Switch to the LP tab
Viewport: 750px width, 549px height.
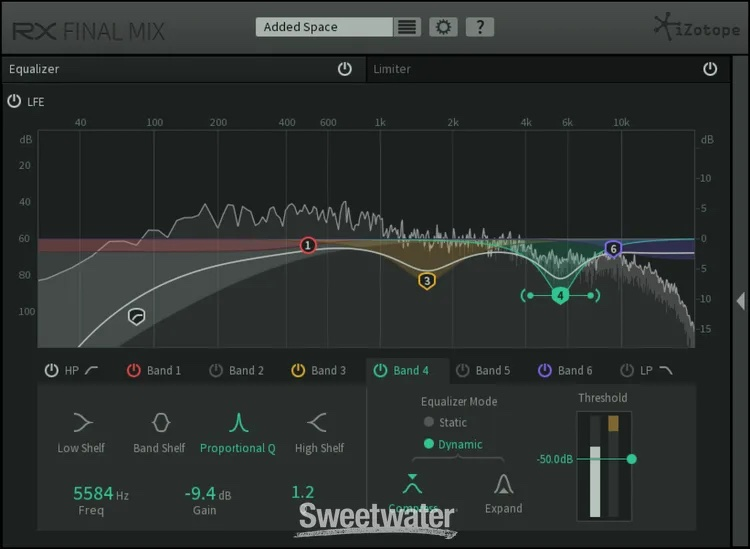(646, 371)
